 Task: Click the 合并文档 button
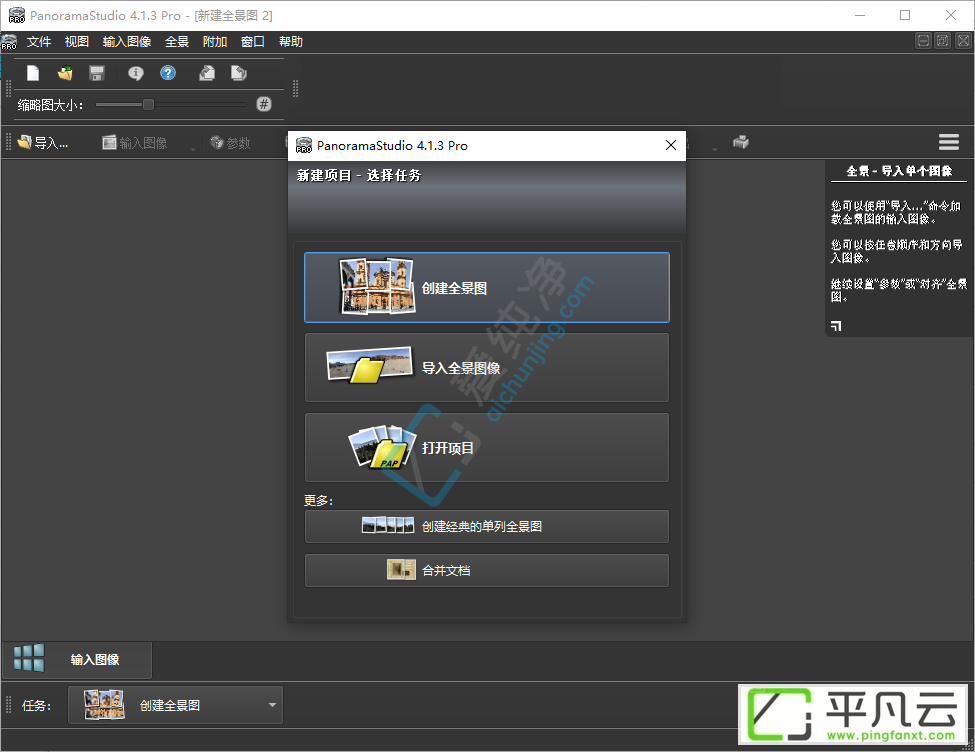[487, 570]
